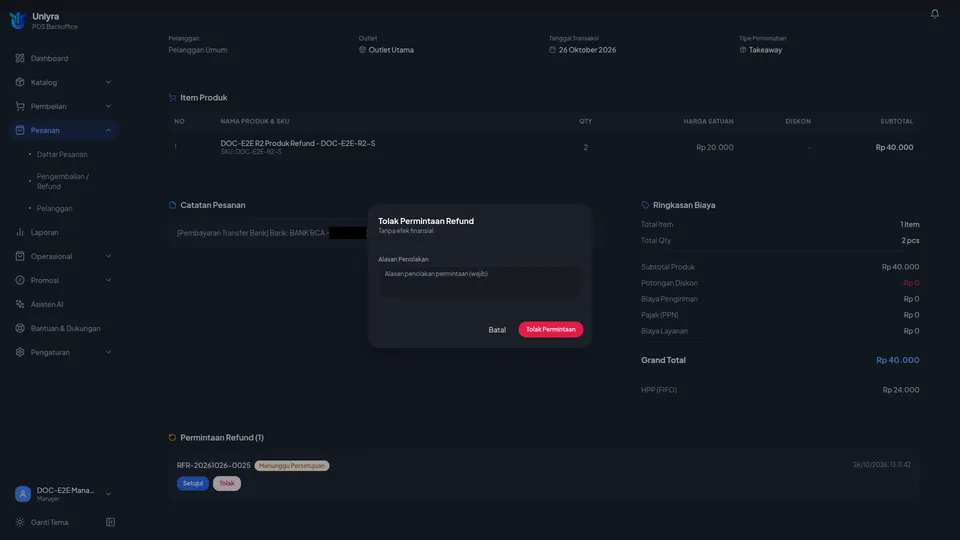
Task: Click the Asisten AI sparkle icon
Action: [x=20, y=304]
